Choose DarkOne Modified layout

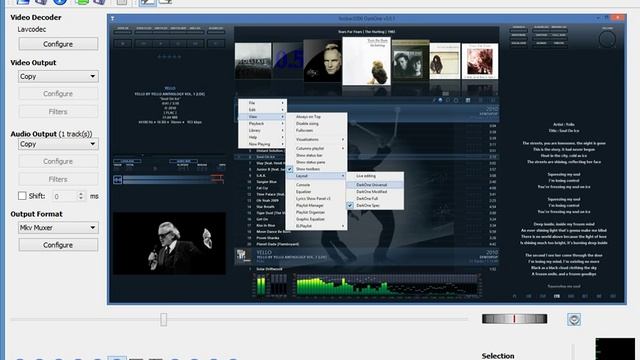375,192
